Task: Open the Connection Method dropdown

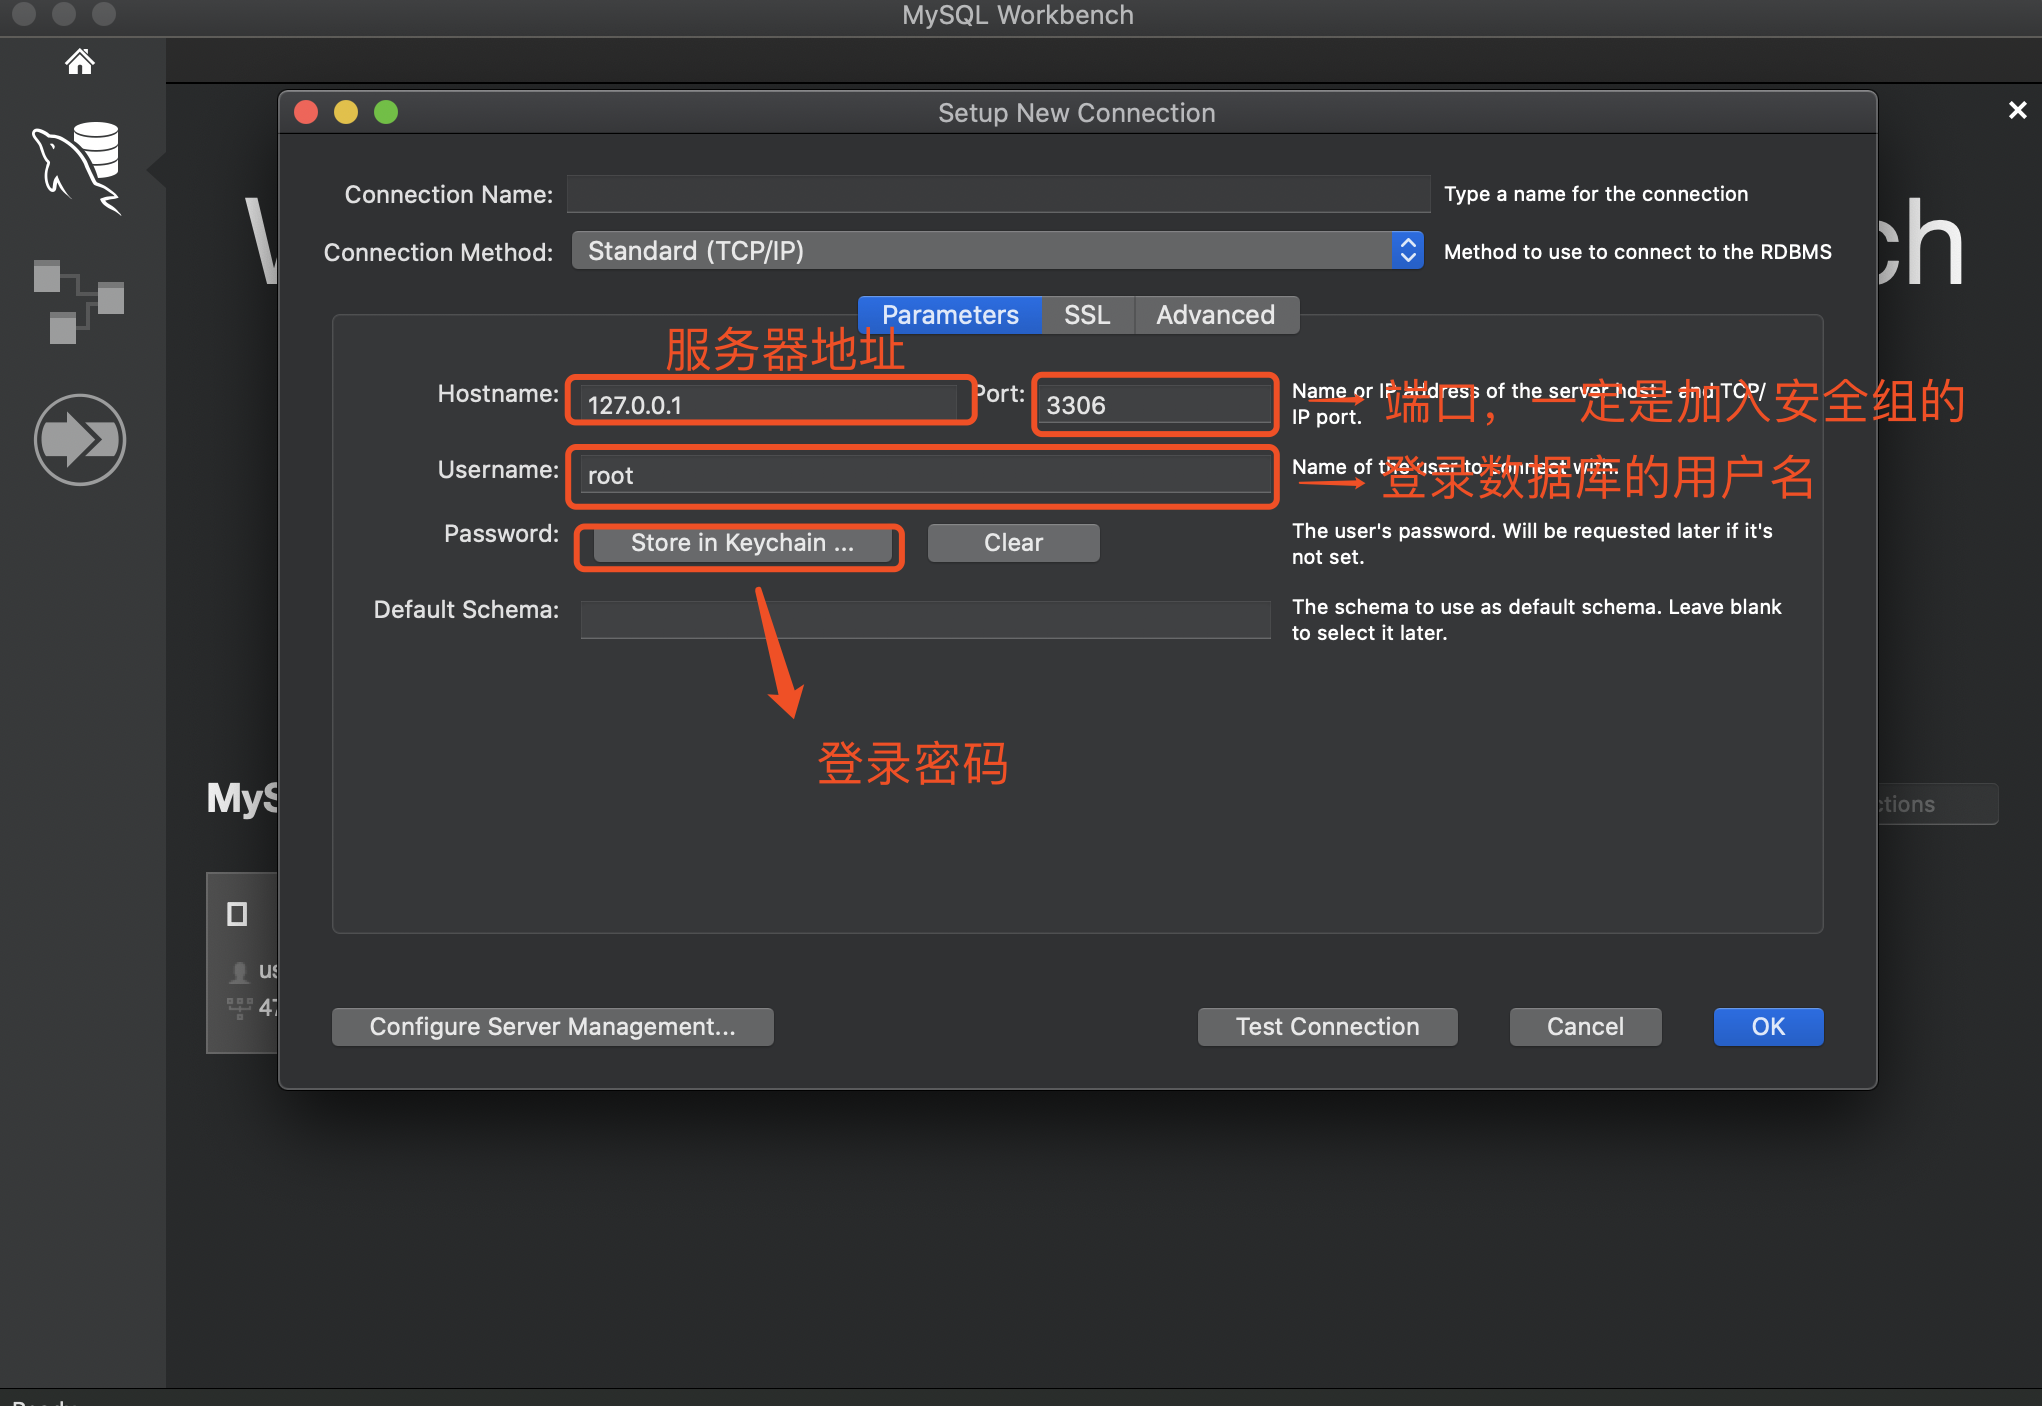Action: point(997,250)
